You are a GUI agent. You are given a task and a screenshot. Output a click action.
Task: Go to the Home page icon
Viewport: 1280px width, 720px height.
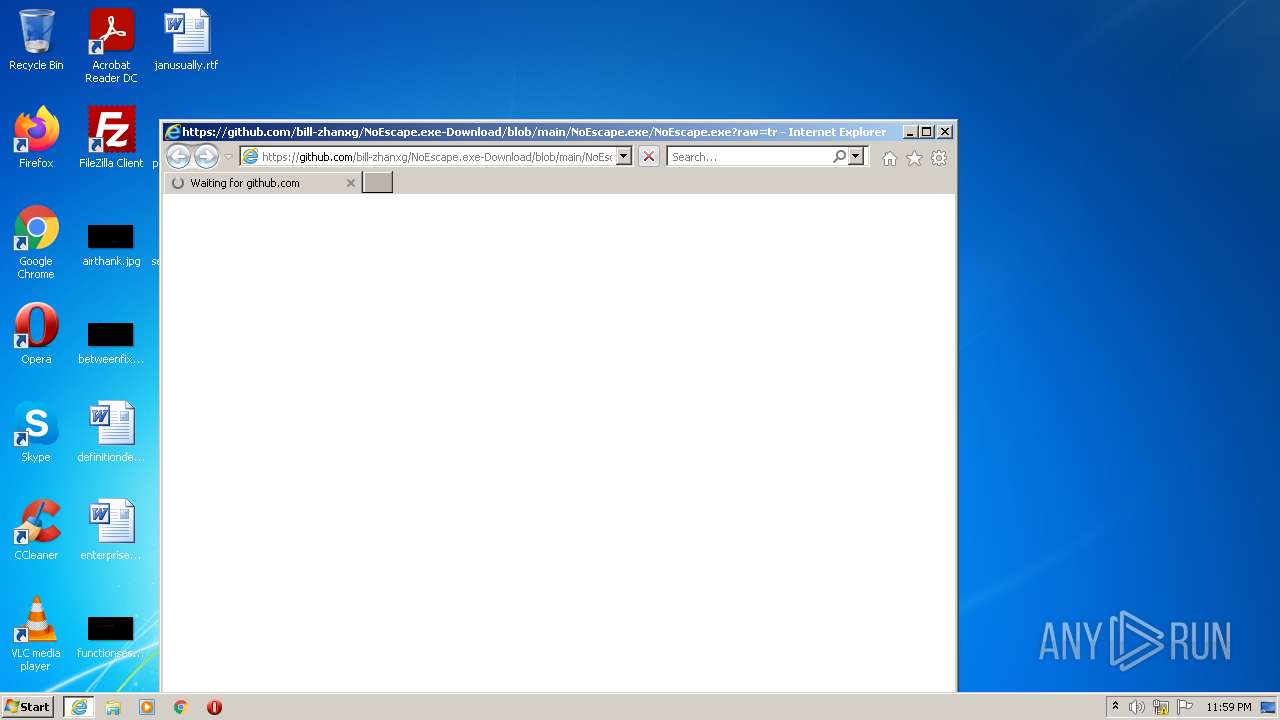pyautogui.click(x=890, y=158)
